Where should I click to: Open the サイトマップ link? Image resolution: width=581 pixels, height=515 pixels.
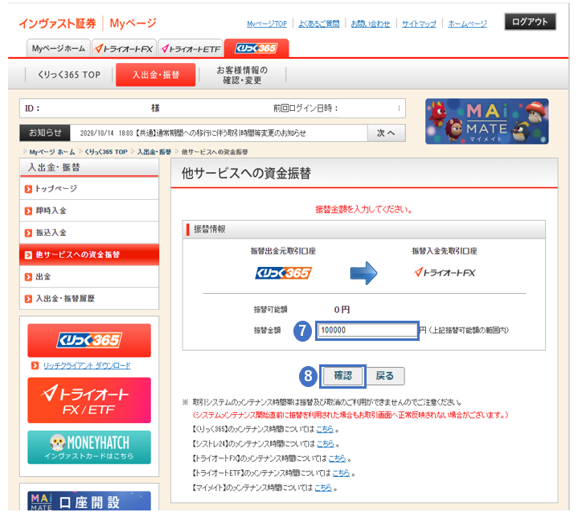click(419, 24)
